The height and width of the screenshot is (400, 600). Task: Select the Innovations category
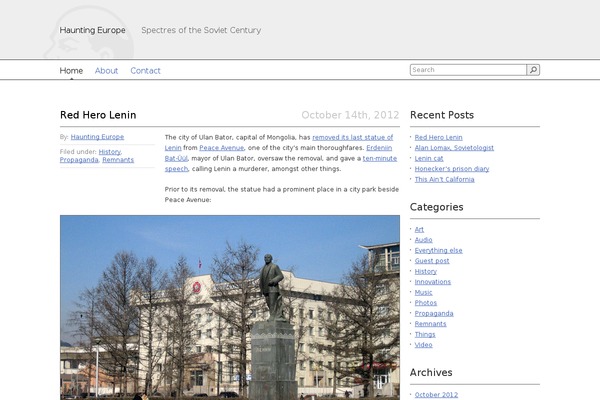tap(433, 282)
